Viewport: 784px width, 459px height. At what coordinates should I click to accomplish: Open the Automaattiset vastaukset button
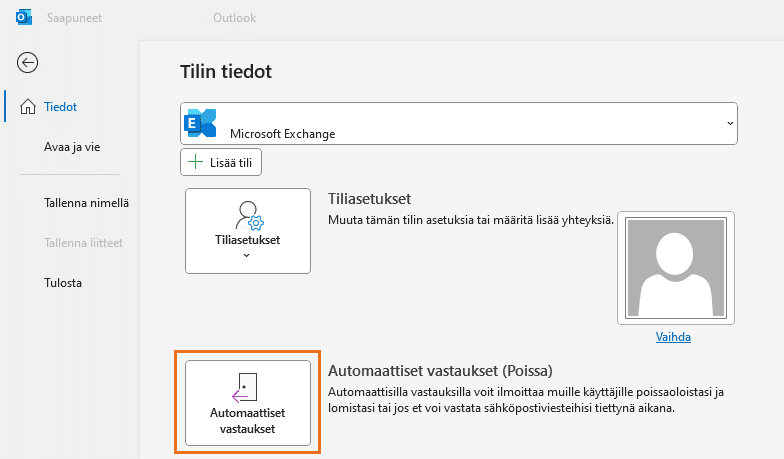(247, 403)
